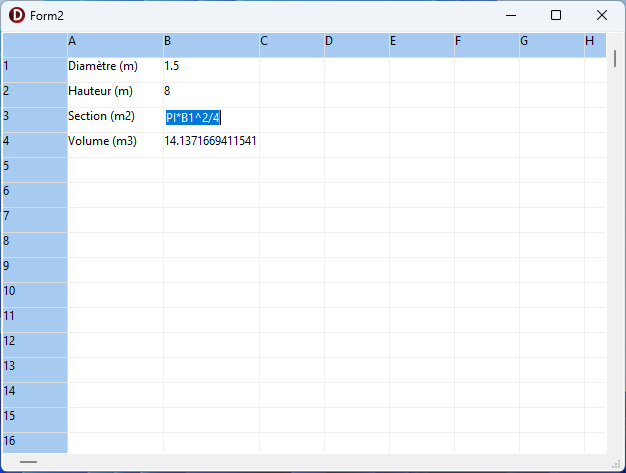Click the vertical scrollbar thumb

click(x=615, y=56)
